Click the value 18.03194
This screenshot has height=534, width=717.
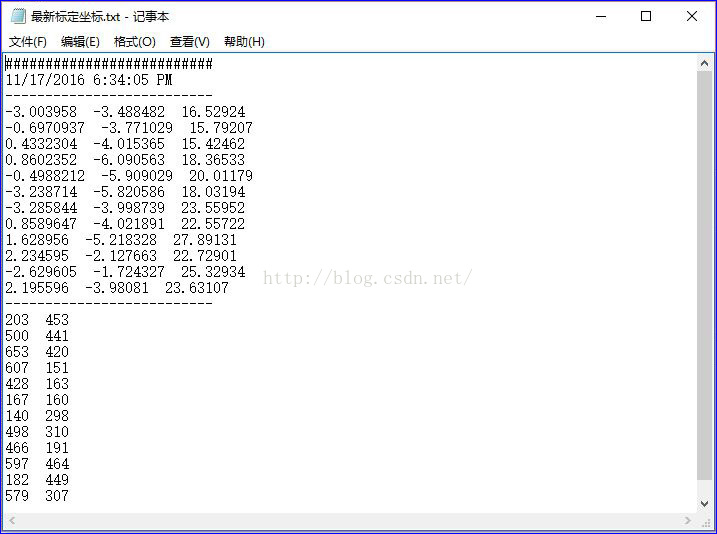click(x=213, y=192)
